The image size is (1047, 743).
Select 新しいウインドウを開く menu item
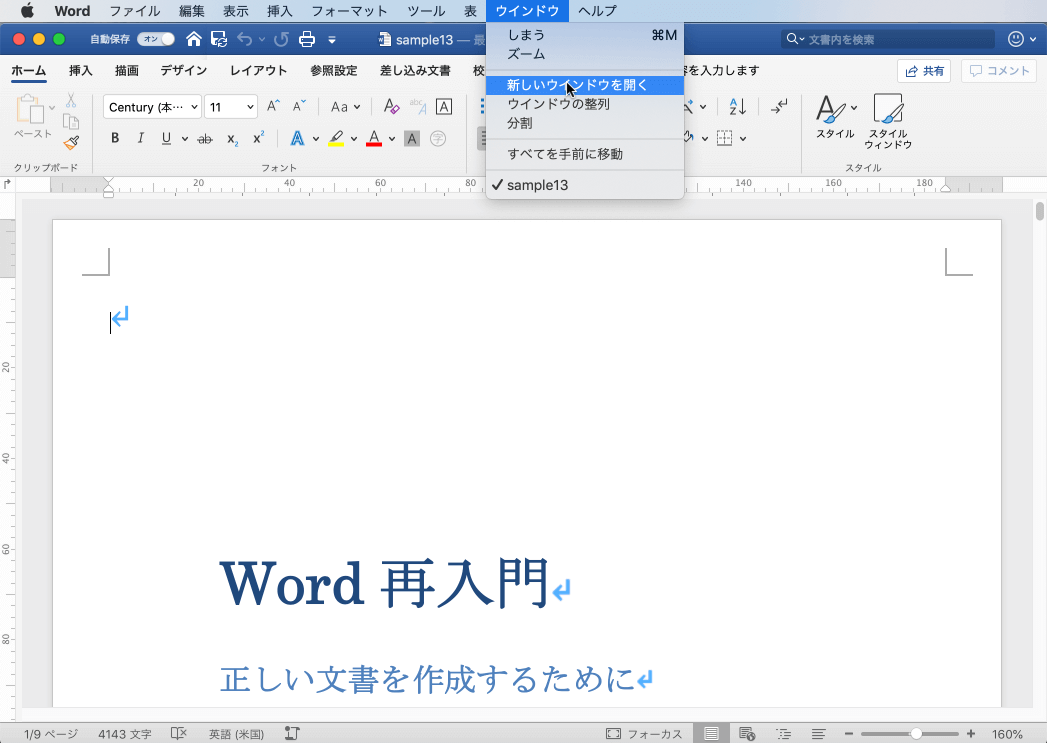pos(585,85)
